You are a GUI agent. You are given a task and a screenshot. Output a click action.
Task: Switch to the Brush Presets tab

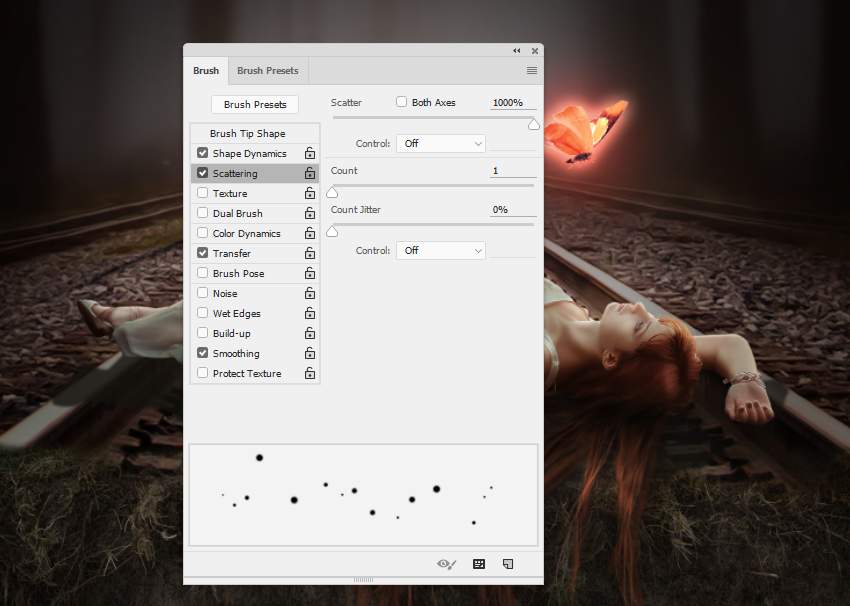tap(267, 71)
